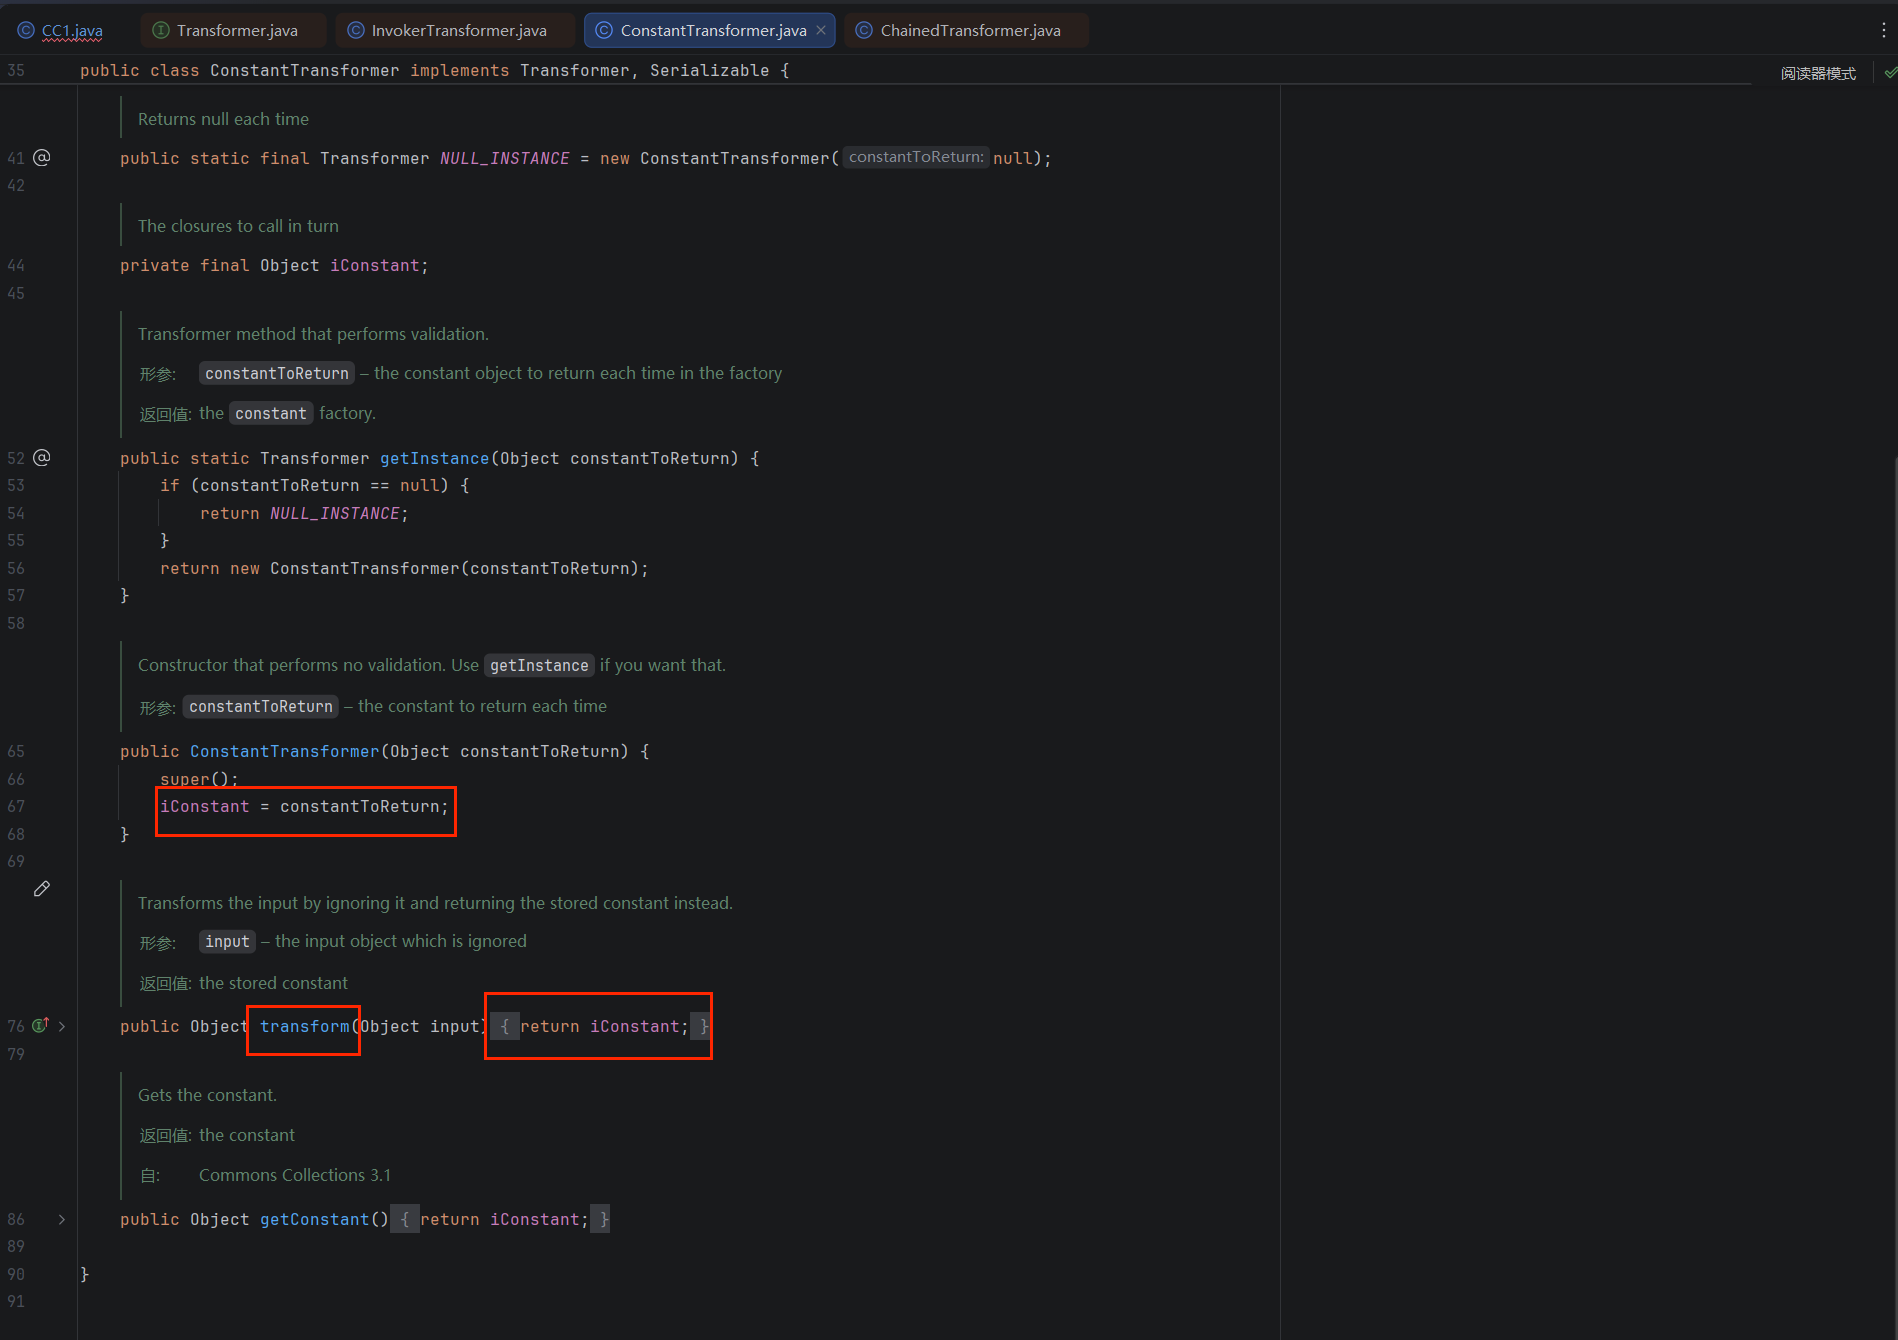Click the pencil edit-doc icon in the gutter
The height and width of the screenshot is (1340, 1898).
42,888
